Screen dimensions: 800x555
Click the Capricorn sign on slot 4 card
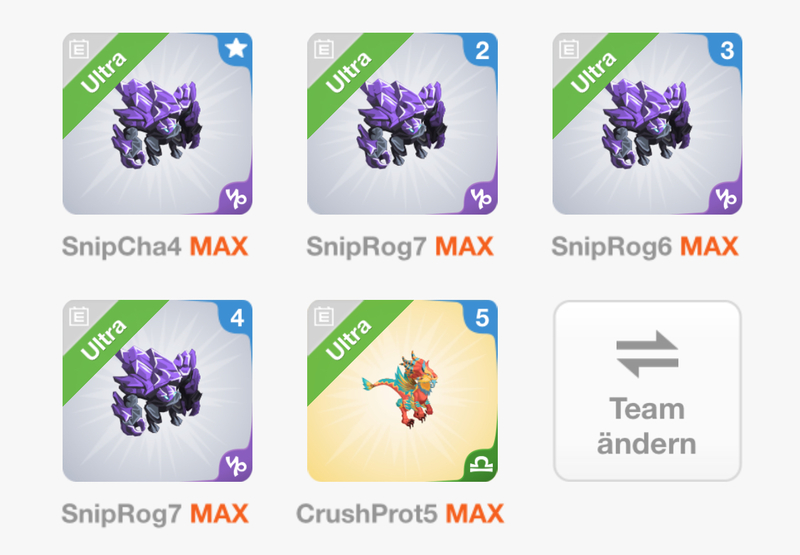(x=236, y=465)
